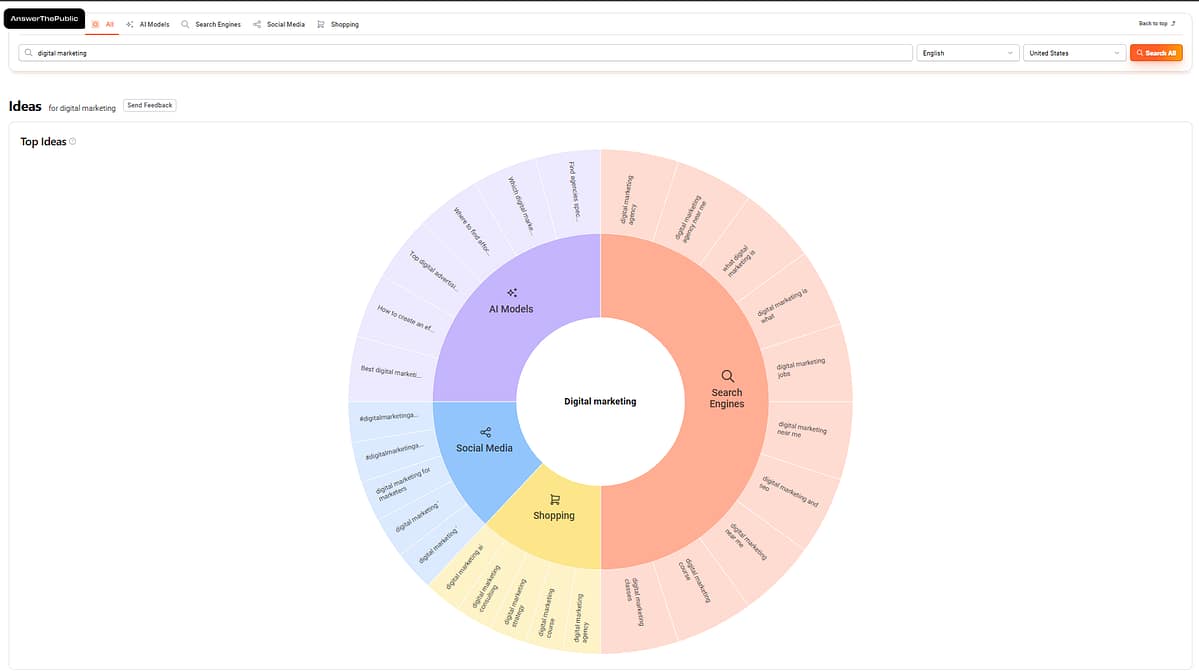Click the AnswerThePublic logo
1199x672 pixels.
(x=43, y=17)
